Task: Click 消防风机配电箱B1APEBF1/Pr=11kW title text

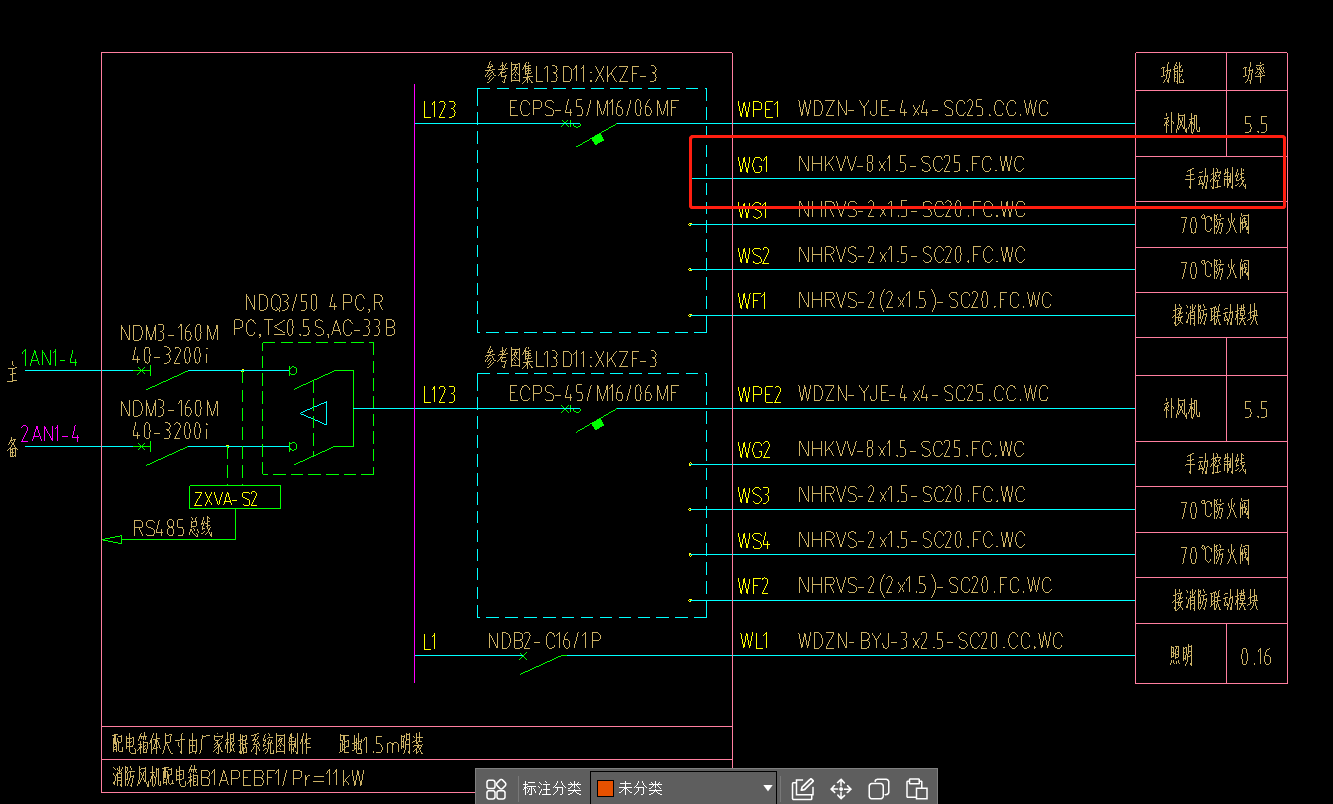Action: 238,777
